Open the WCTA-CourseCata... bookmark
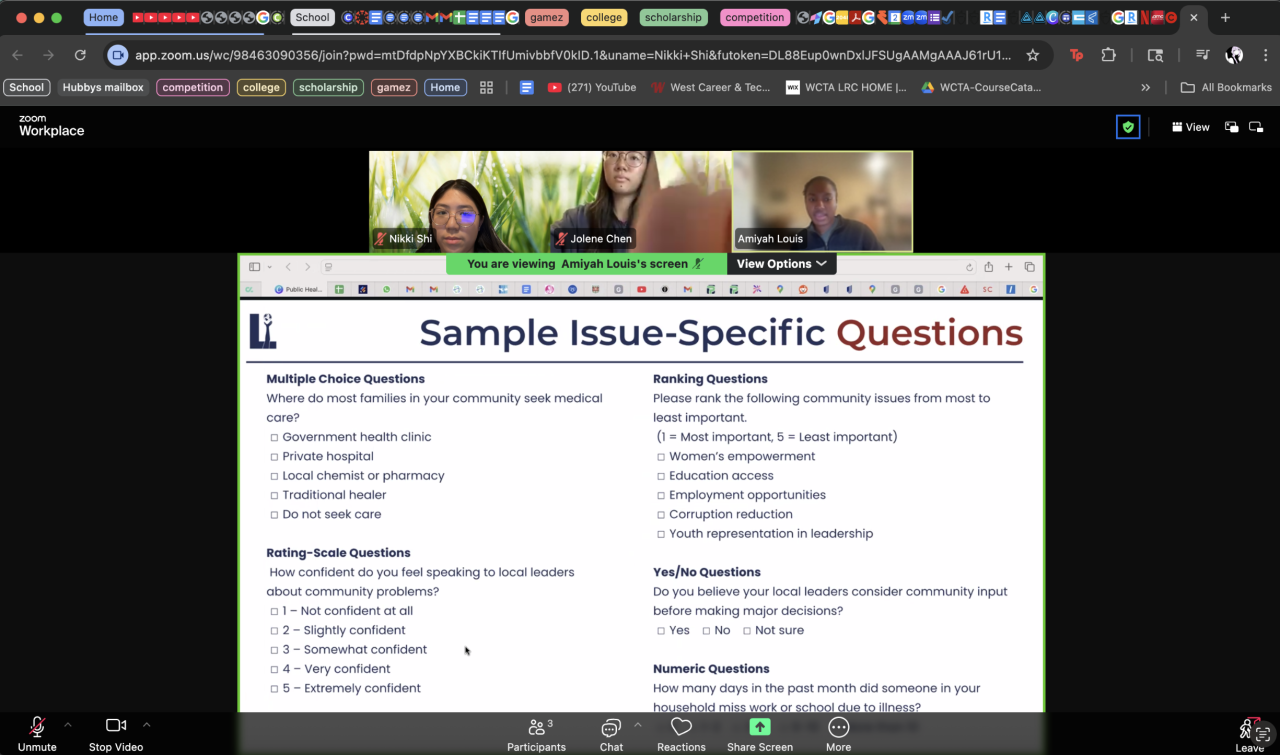Image resolution: width=1280 pixels, height=755 pixels. [981, 87]
